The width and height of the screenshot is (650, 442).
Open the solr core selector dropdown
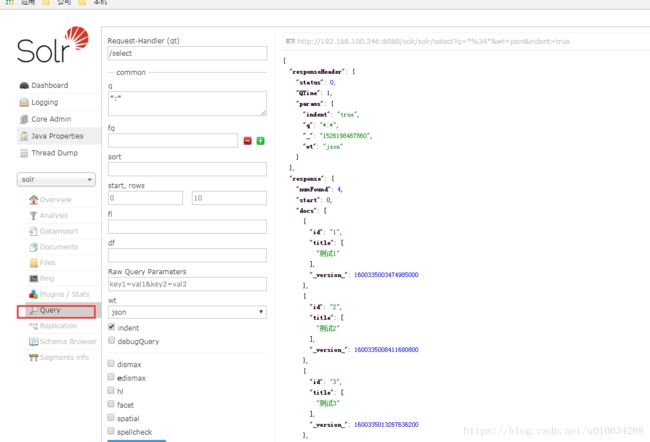(56, 180)
